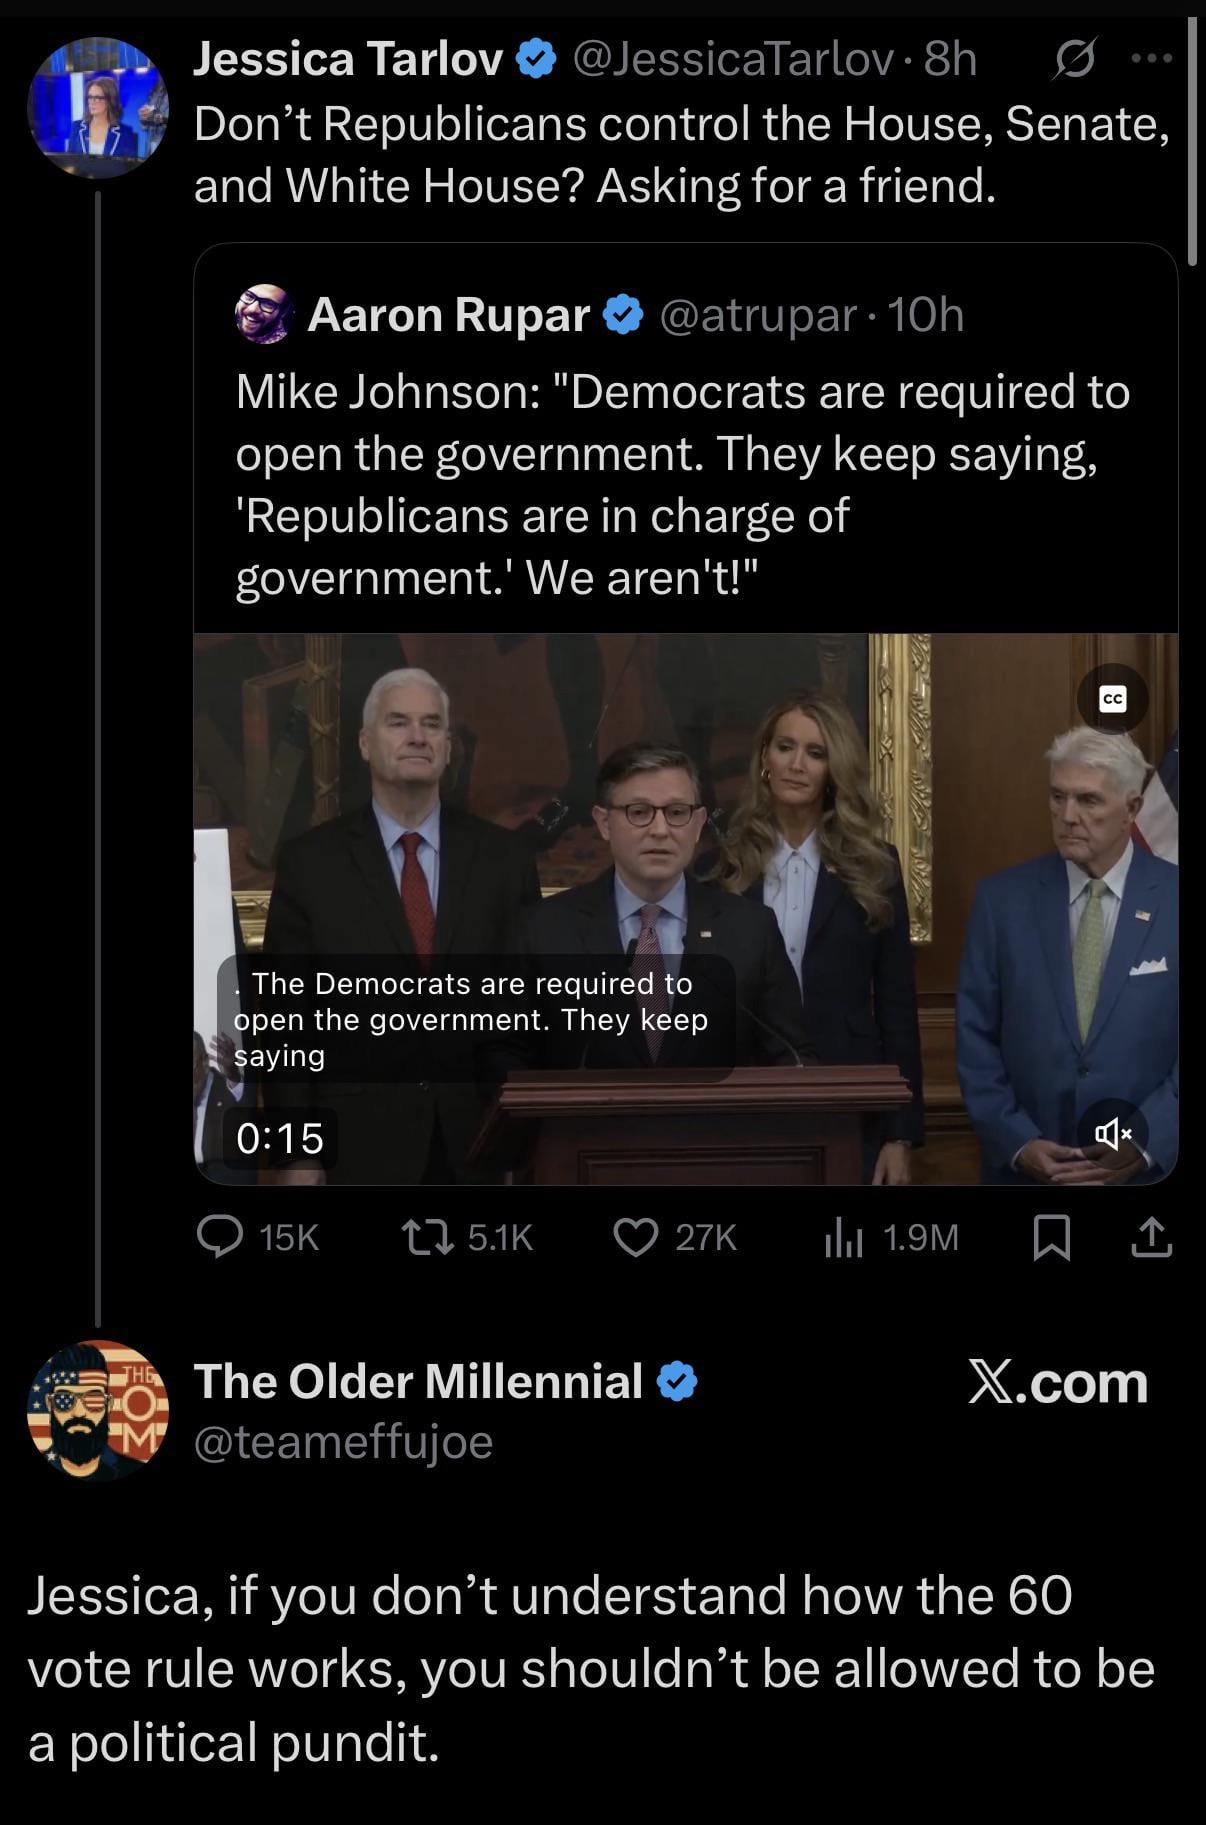Open the three-dot more options menu

(1151, 59)
